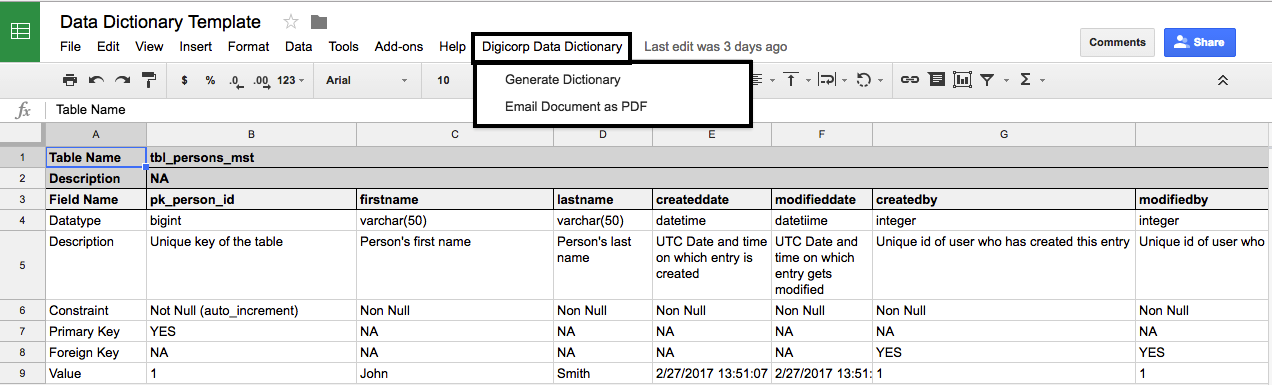Image resolution: width=1272 pixels, height=385 pixels.
Task: Click the Print icon in toolbar
Action: (x=70, y=80)
